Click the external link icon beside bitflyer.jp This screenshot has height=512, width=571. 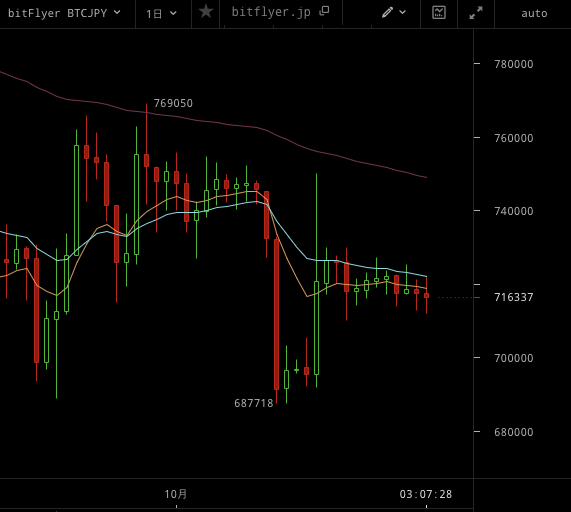pyautogui.click(x=324, y=11)
